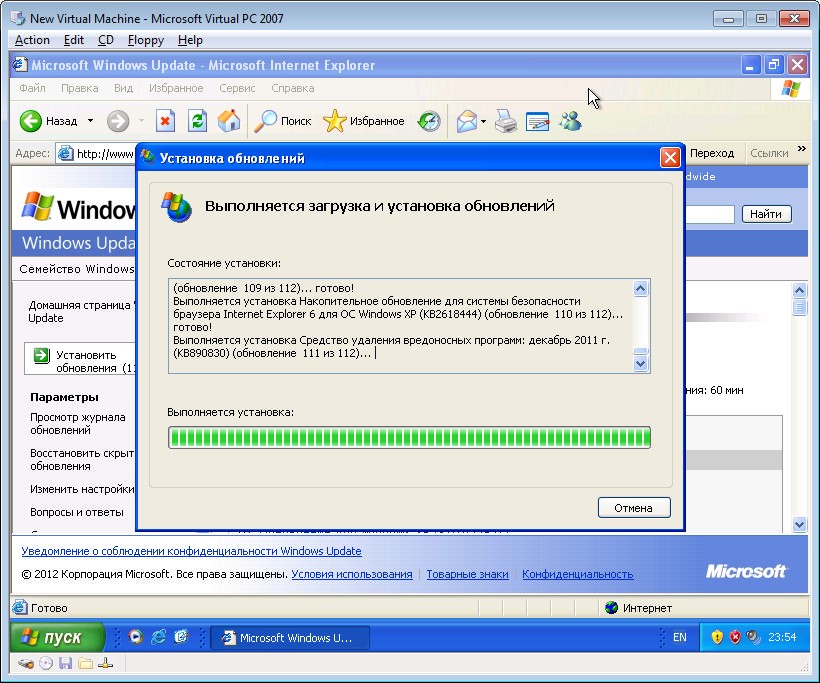
Task: Click the green installation progress bar
Action: (x=409, y=438)
